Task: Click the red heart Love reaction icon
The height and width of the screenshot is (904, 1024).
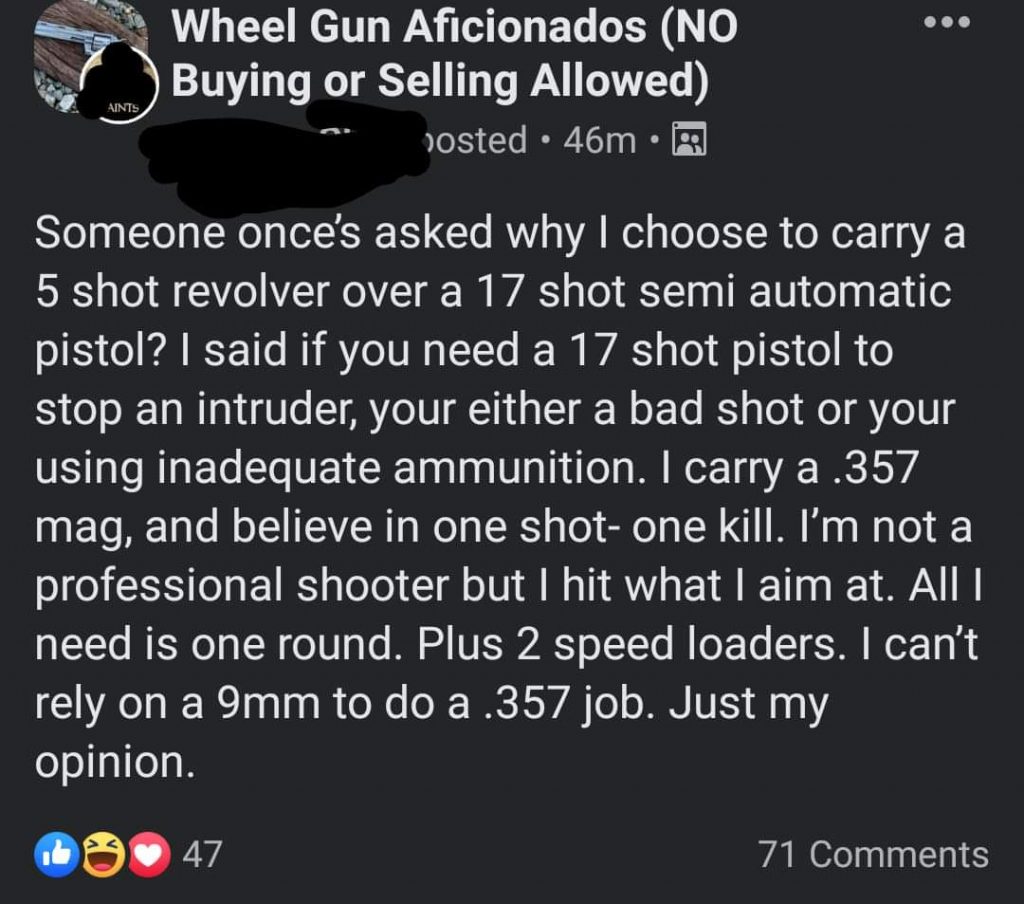Action: pyautogui.click(x=147, y=856)
